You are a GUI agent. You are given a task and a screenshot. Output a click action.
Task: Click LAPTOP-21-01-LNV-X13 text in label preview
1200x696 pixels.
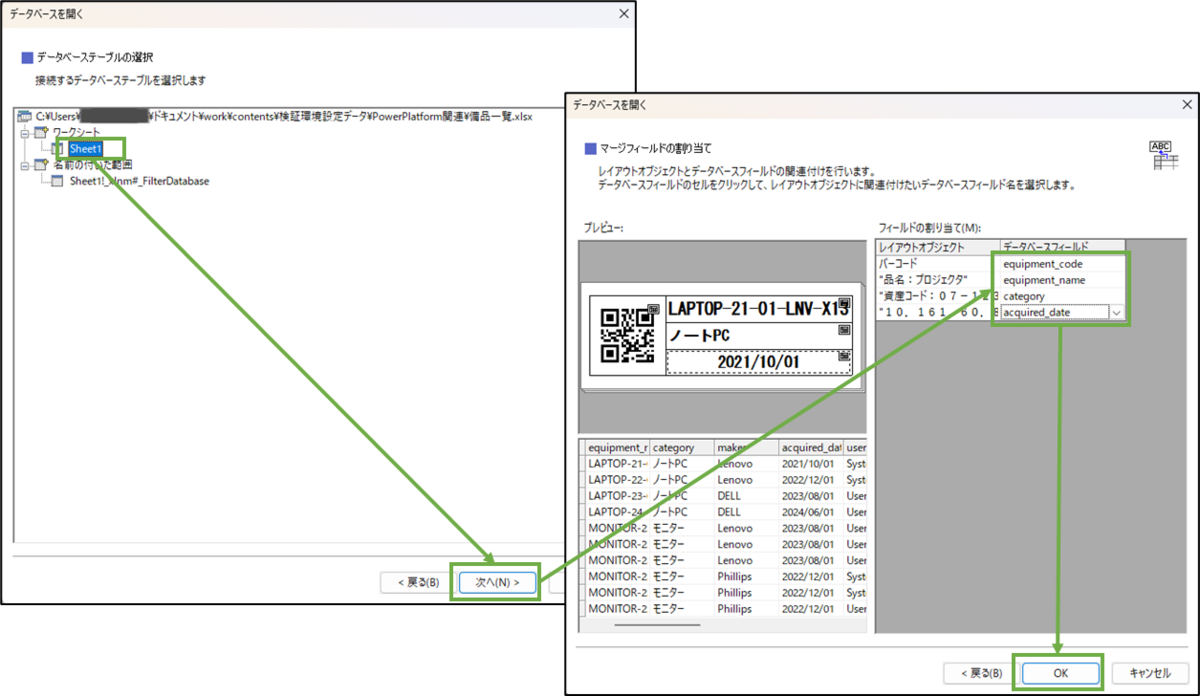(x=756, y=308)
